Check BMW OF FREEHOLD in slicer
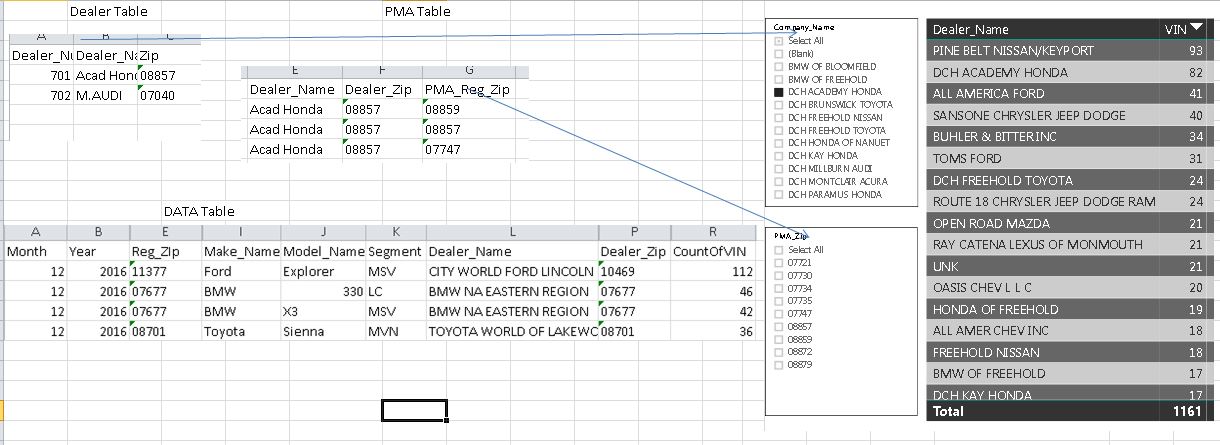 tap(779, 79)
